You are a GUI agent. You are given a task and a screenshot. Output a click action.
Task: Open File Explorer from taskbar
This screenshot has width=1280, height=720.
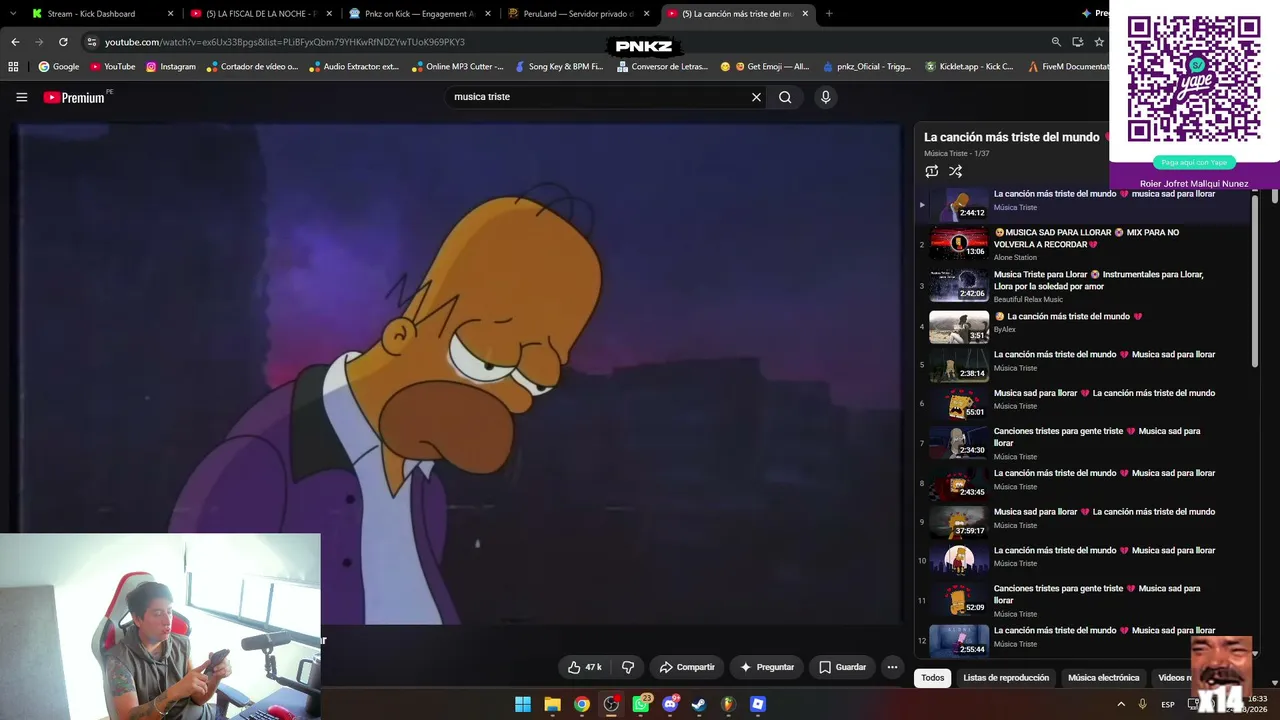pyautogui.click(x=552, y=704)
